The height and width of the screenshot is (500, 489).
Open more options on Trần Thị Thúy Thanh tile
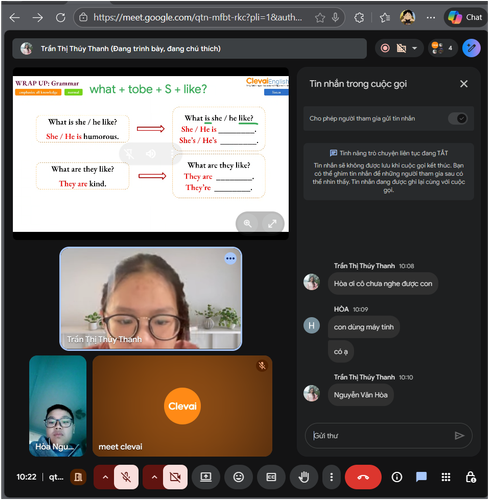(x=230, y=258)
